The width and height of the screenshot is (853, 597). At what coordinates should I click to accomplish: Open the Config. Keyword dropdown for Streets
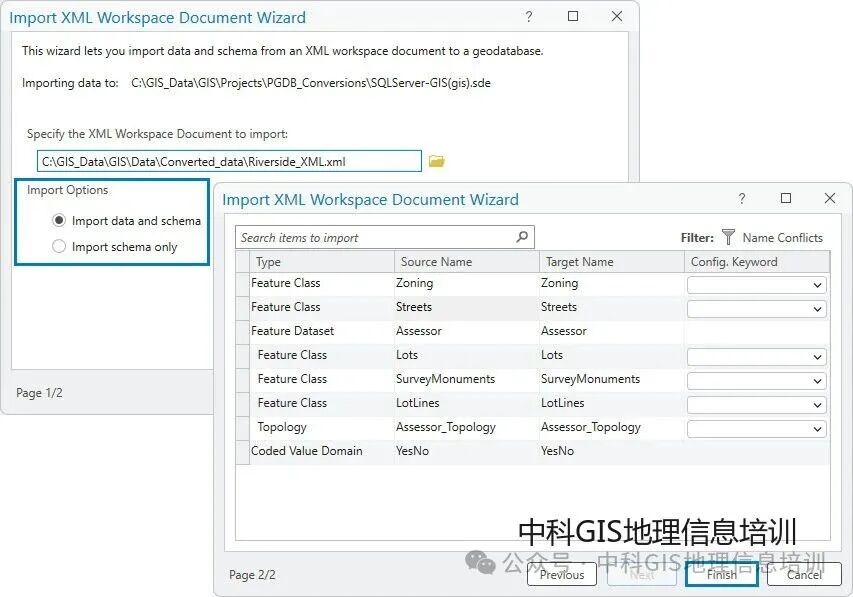click(x=756, y=309)
